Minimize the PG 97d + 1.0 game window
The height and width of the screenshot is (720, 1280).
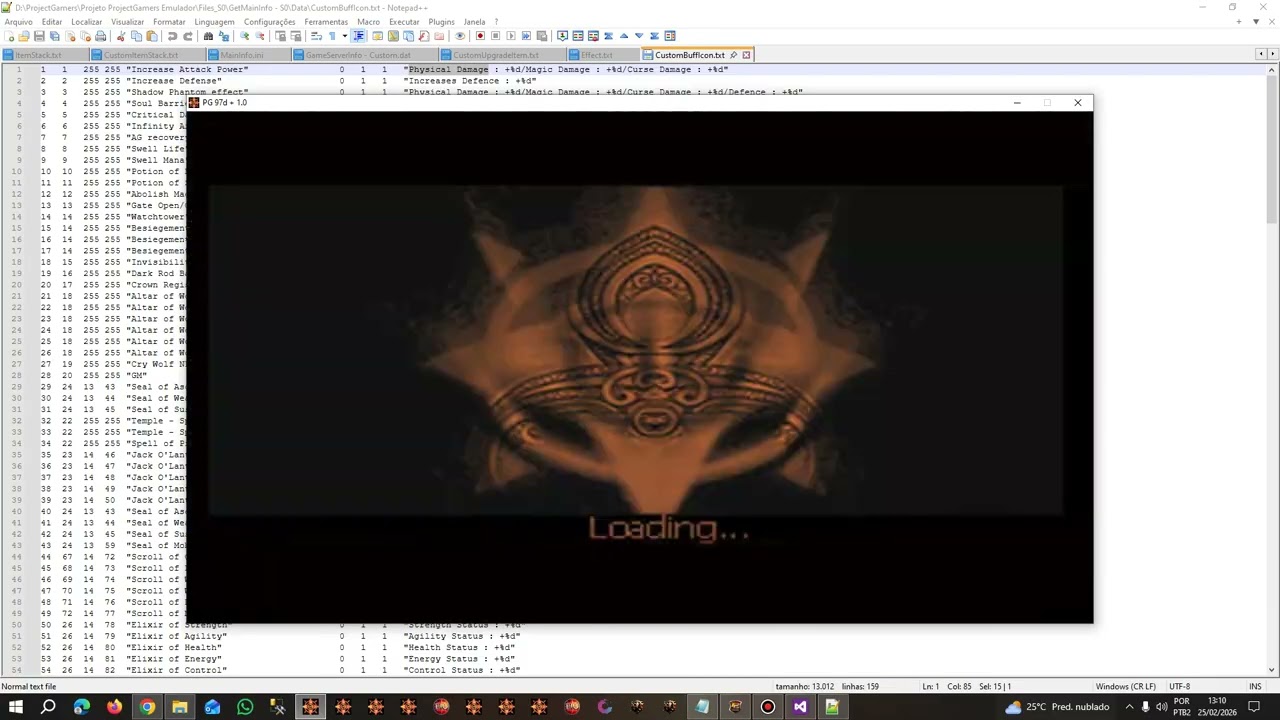coord(1017,103)
